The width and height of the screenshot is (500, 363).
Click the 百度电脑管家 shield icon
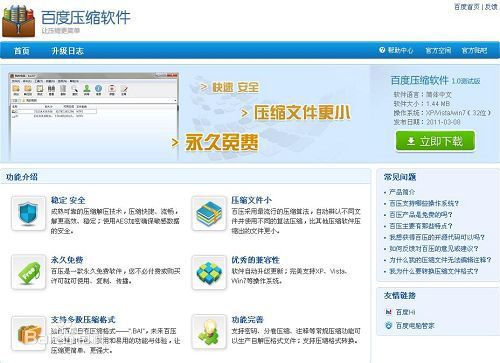click(x=388, y=325)
